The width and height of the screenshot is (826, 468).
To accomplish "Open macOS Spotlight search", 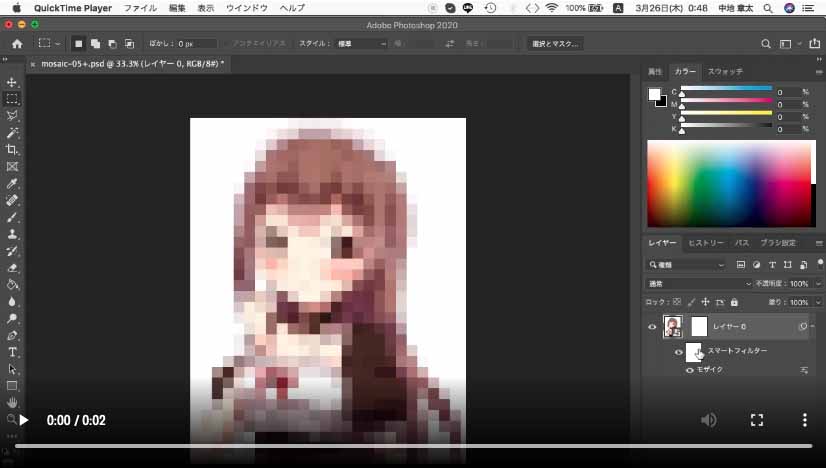I will [768, 8].
